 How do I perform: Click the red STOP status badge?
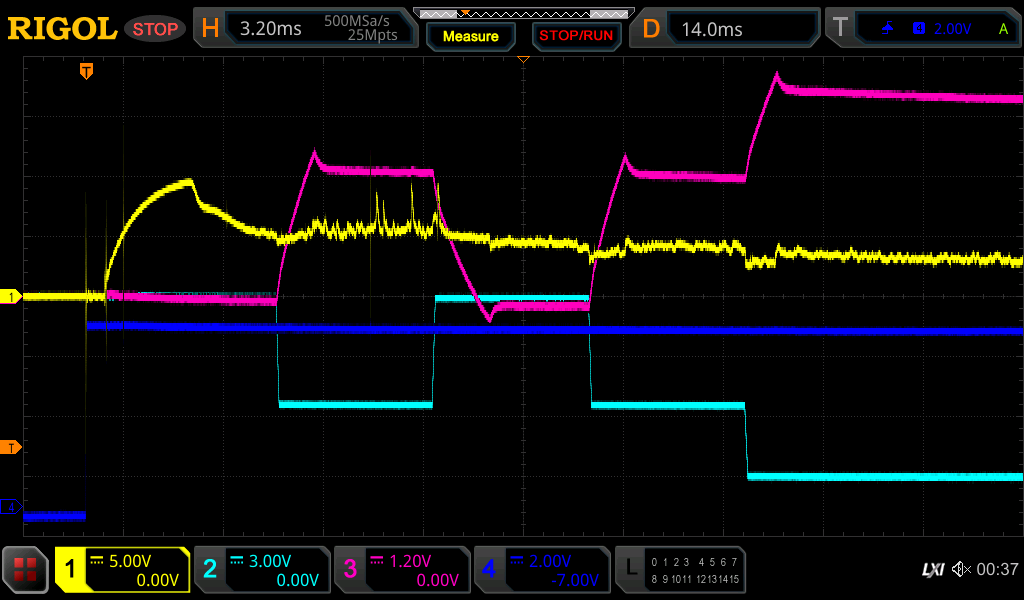(x=155, y=29)
